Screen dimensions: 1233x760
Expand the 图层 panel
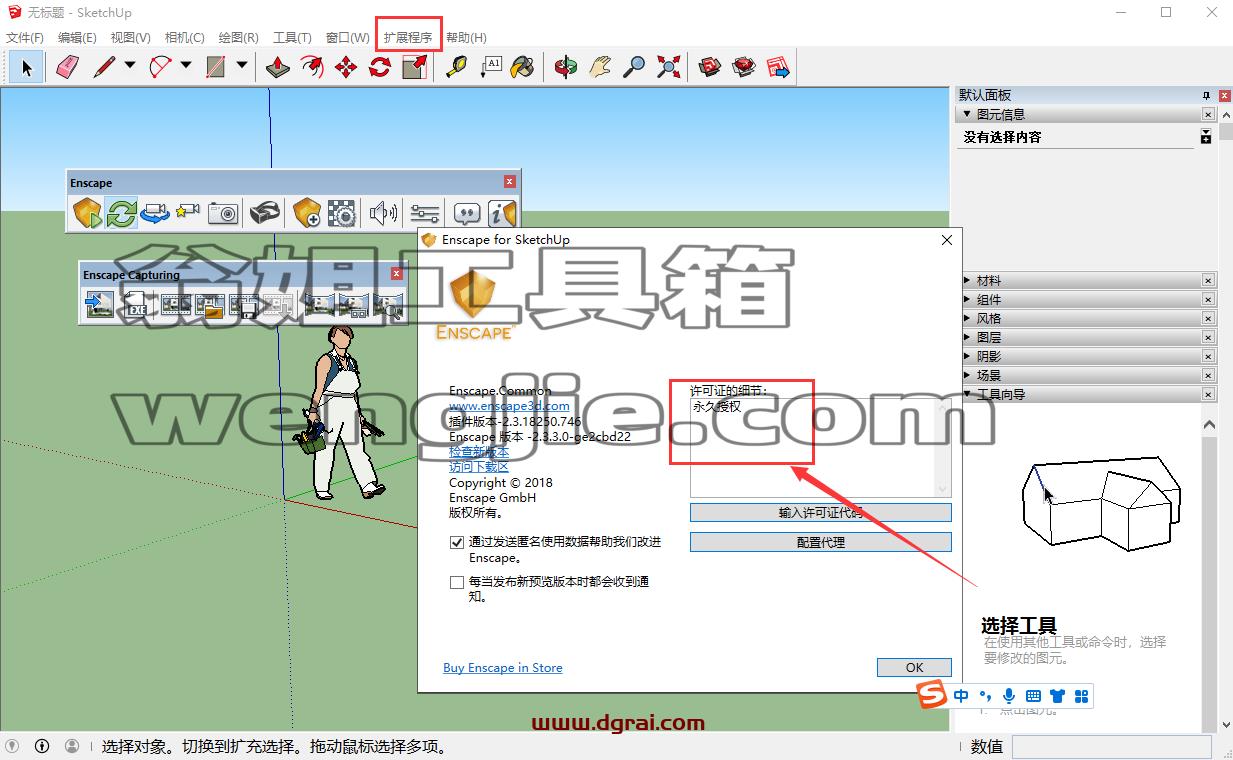[x=967, y=338]
